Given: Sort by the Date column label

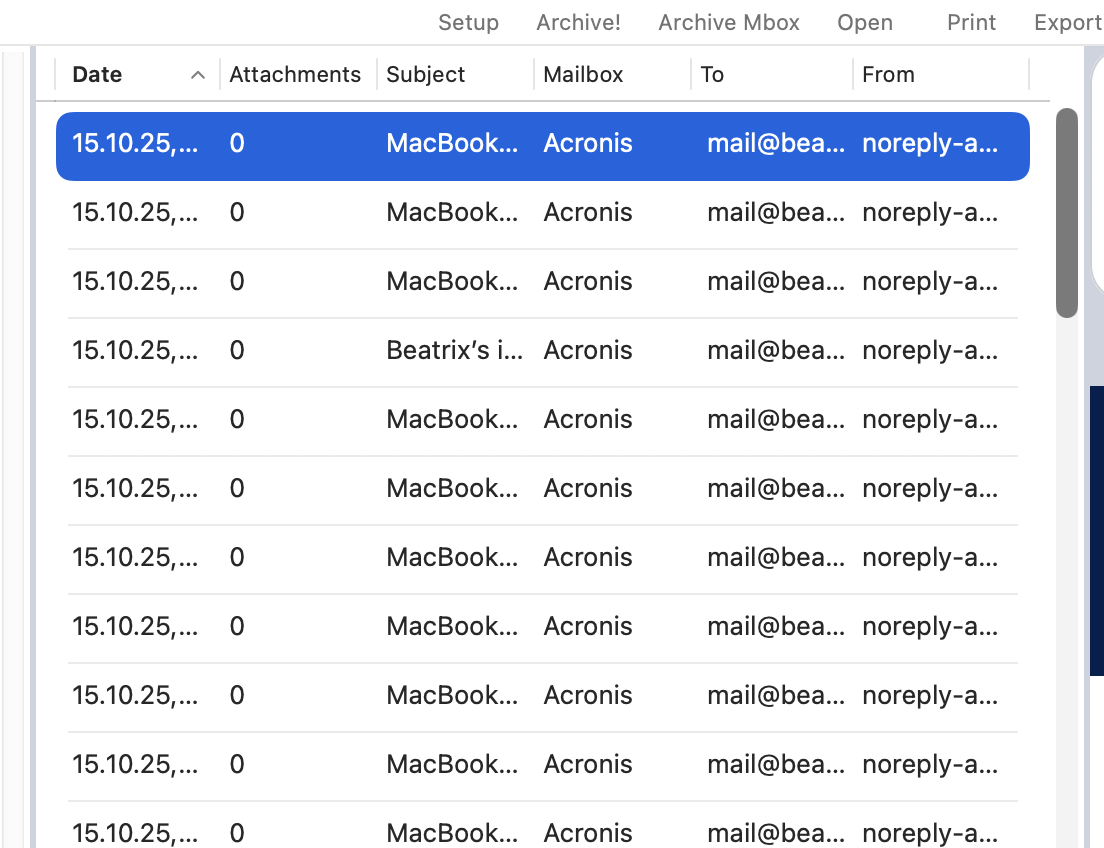Looking at the screenshot, I should pyautogui.click(x=97, y=75).
